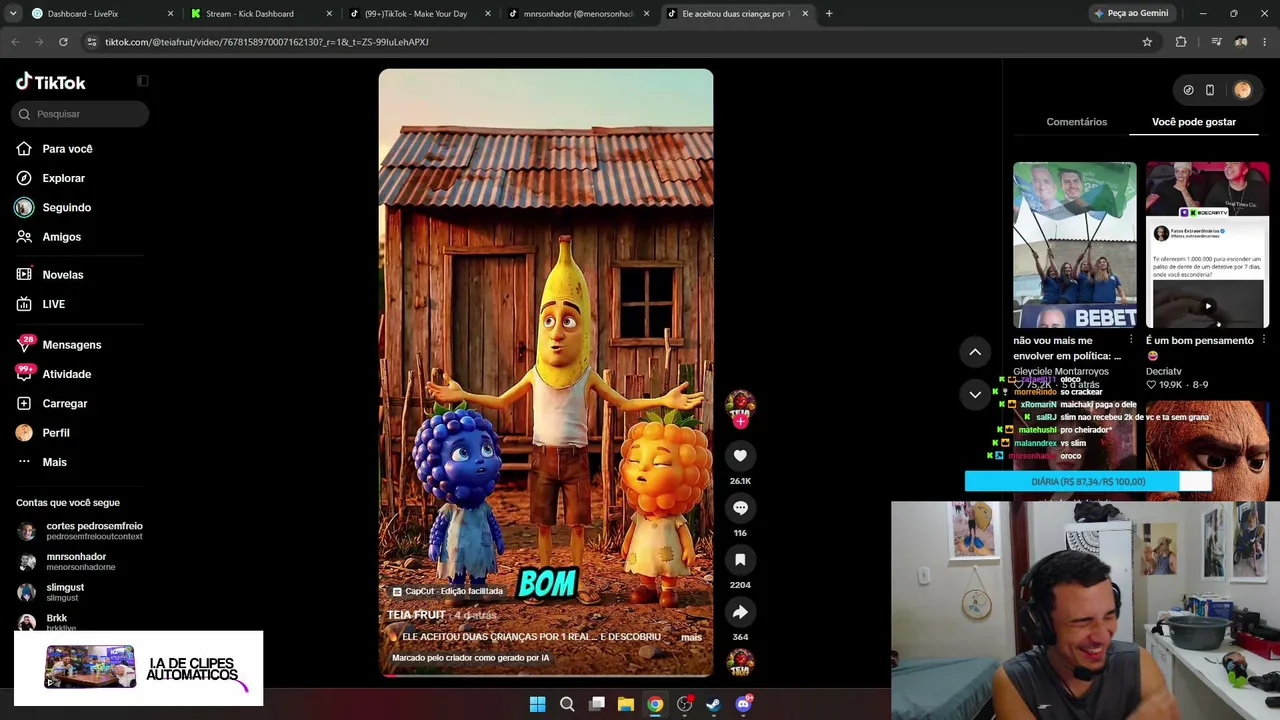Open the TEIA FRUIT creator name link
The image size is (1280, 720).
tap(416, 615)
